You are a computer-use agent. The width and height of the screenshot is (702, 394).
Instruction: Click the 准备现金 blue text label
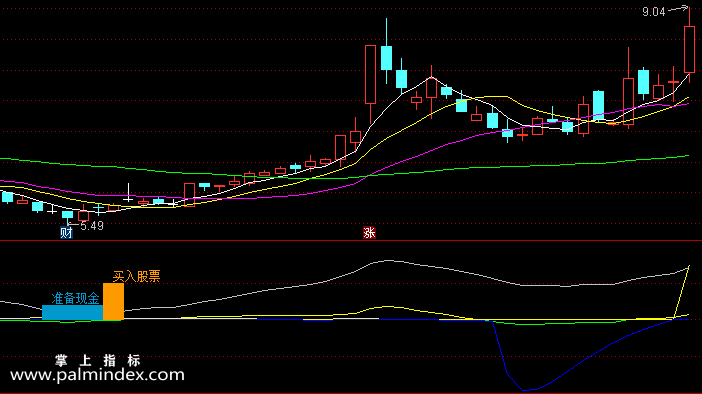[x=75, y=299]
